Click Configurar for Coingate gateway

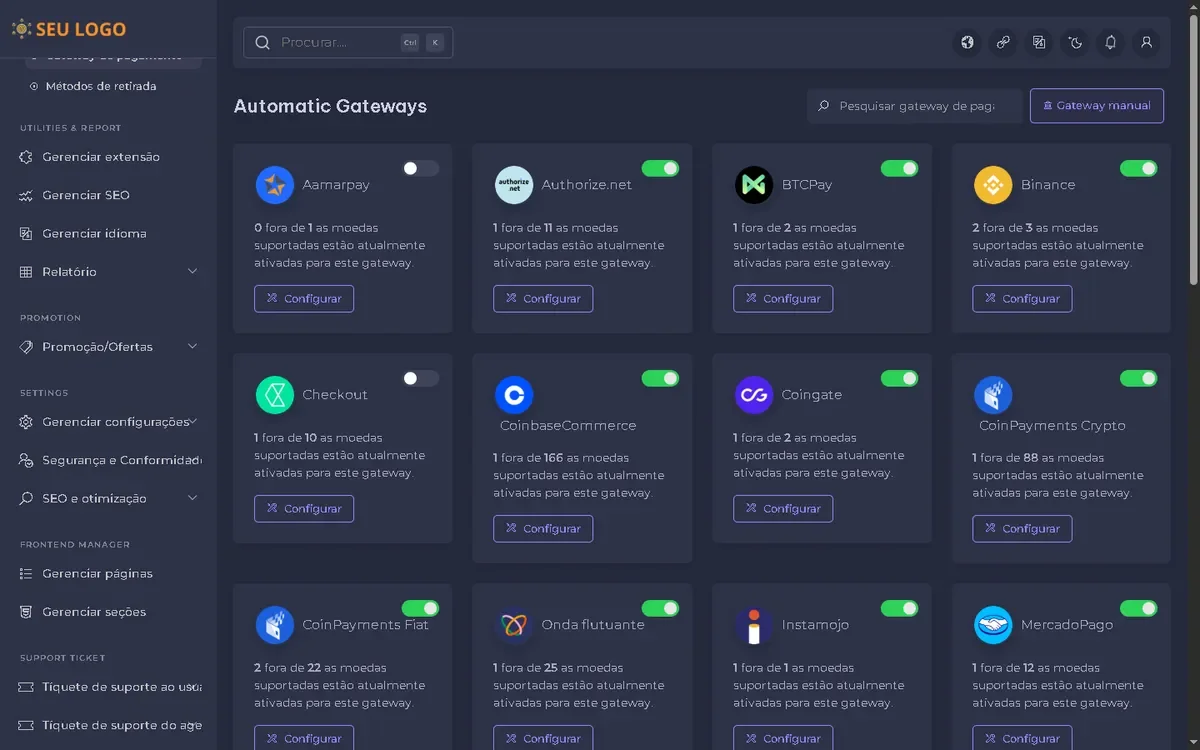782,509
